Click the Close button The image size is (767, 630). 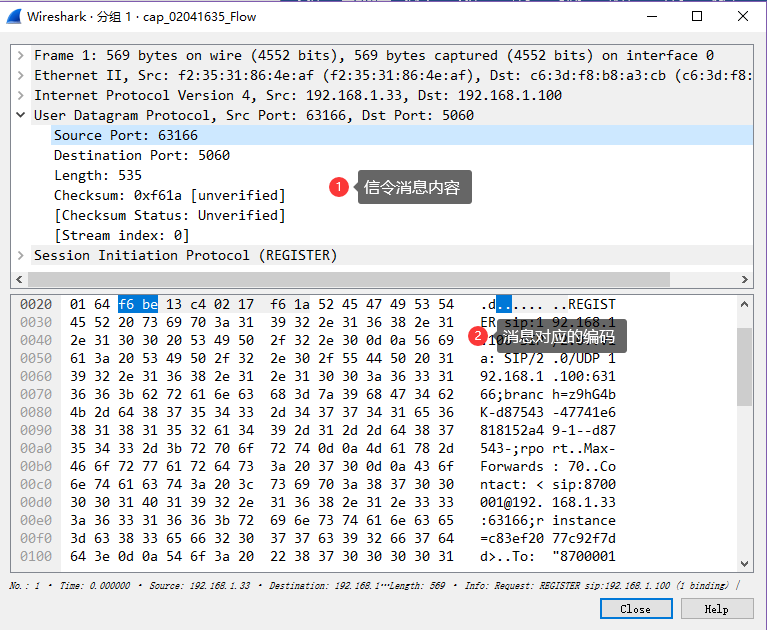click(x=636, y=609)
